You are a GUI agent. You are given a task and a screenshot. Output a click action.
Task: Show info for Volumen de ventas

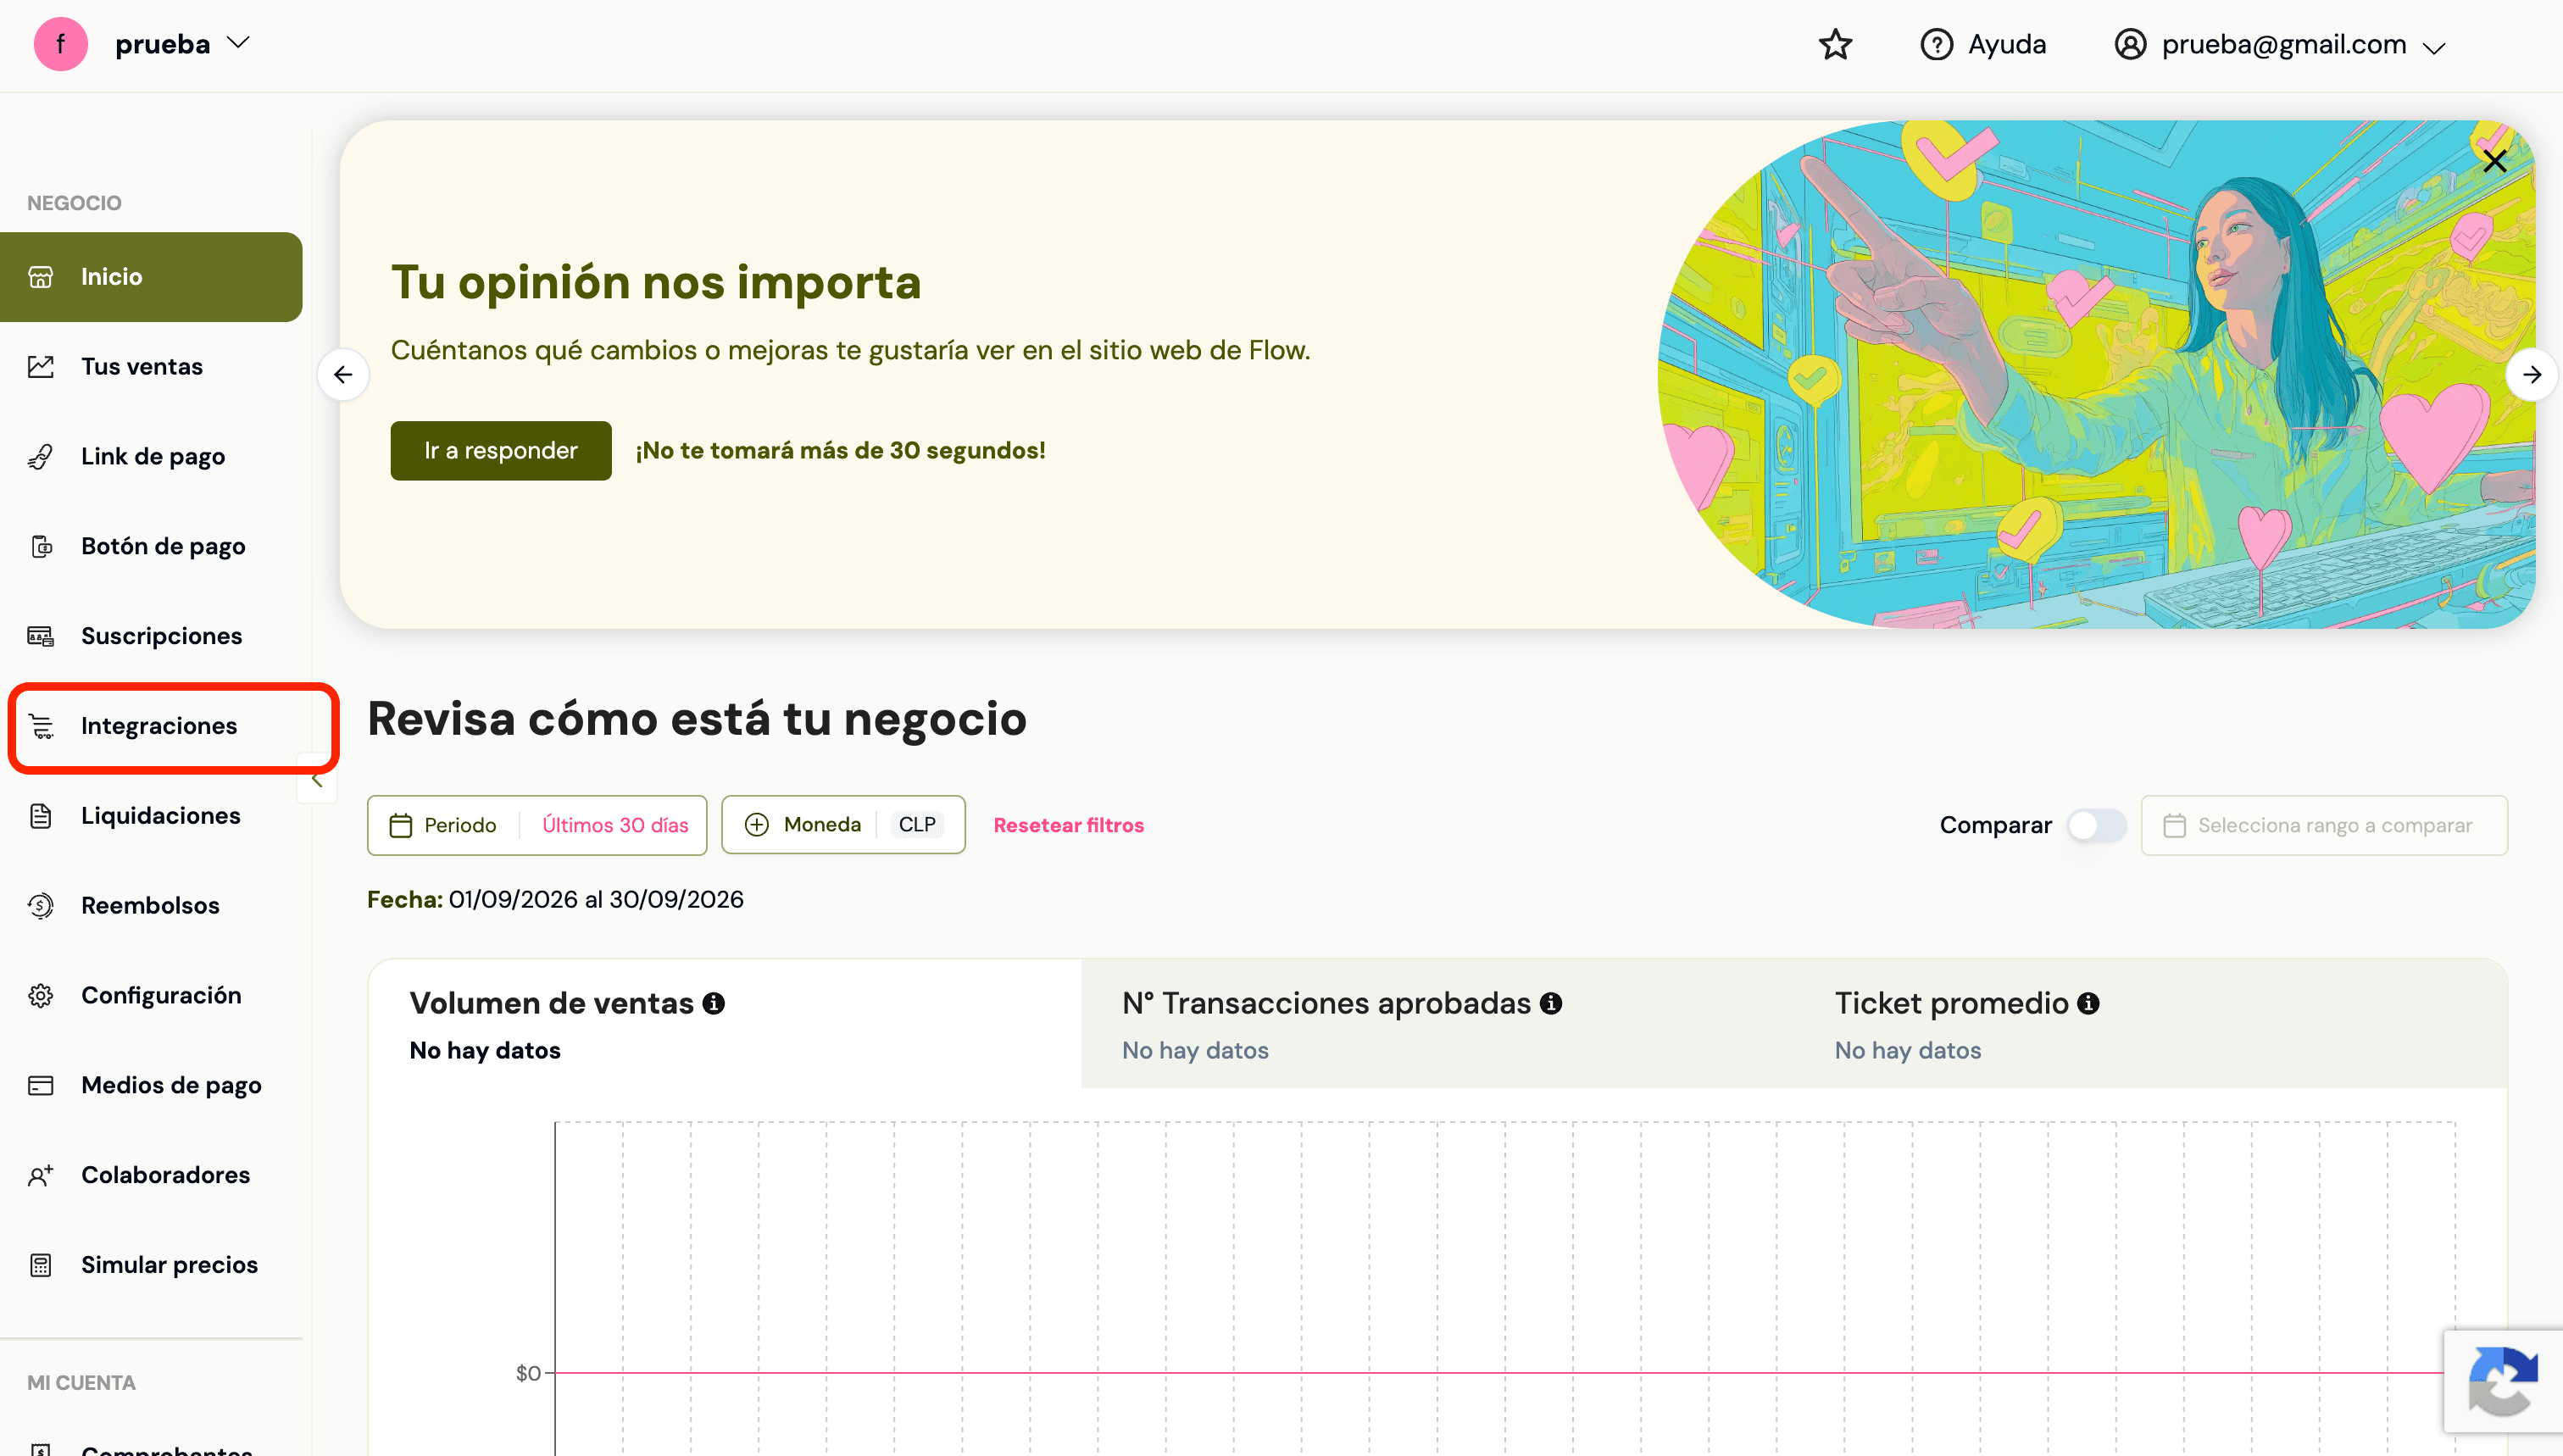tap(713, 1003)
